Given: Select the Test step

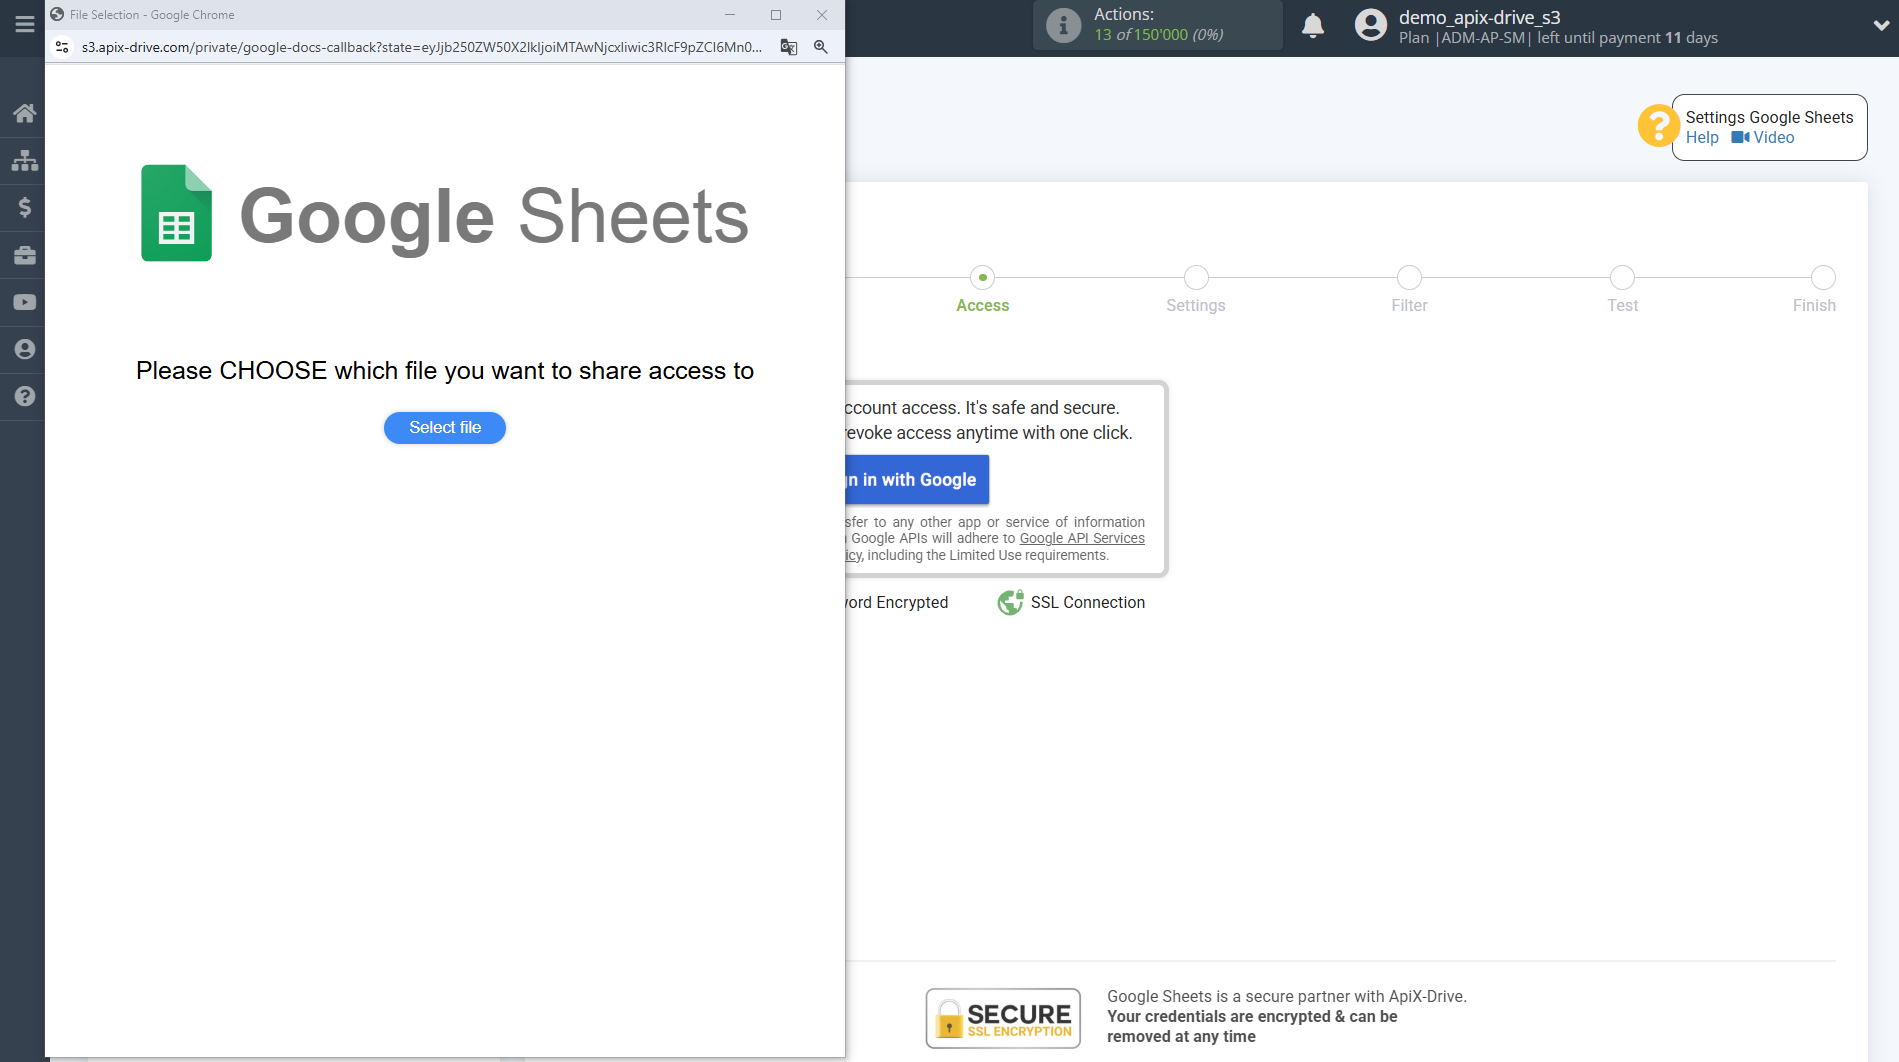Looking at the screenshot, I should point(1622,289).
